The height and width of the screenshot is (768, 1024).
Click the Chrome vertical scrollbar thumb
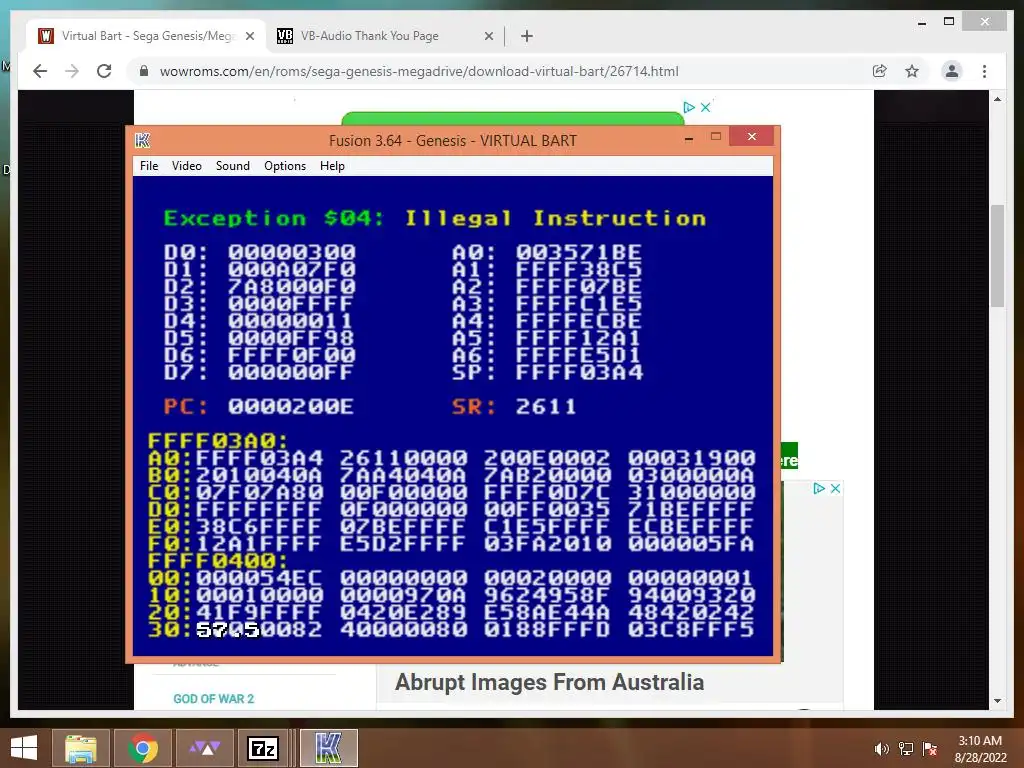997,255
